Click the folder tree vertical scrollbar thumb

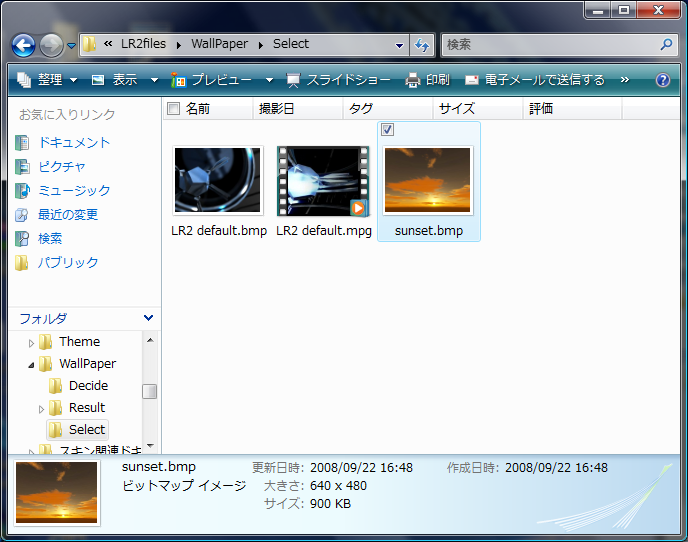[149, 391]
